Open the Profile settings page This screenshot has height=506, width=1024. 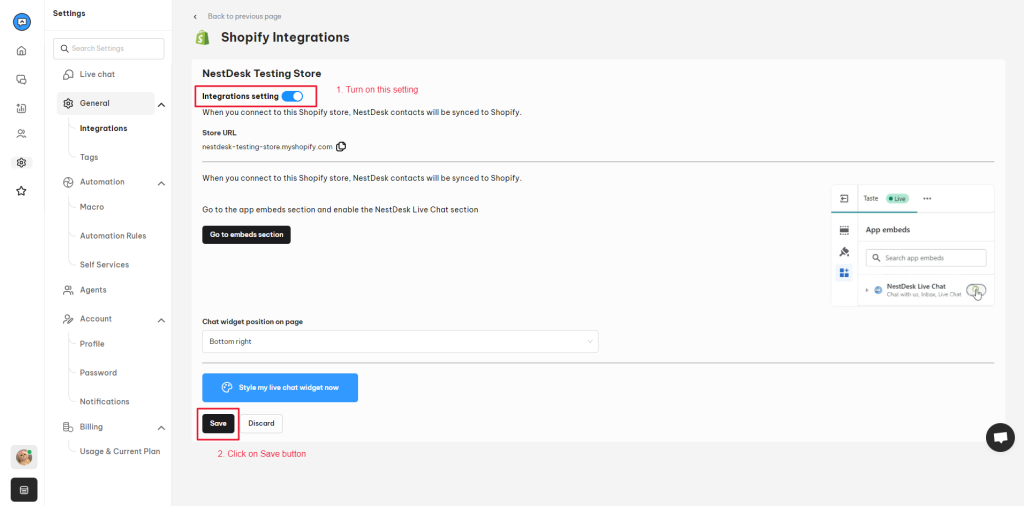92,344
